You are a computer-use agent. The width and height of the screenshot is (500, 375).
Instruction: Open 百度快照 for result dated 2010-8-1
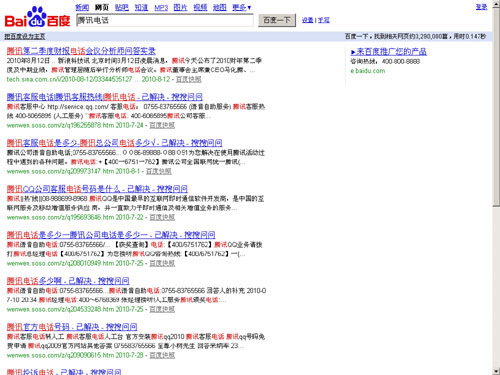159,171
